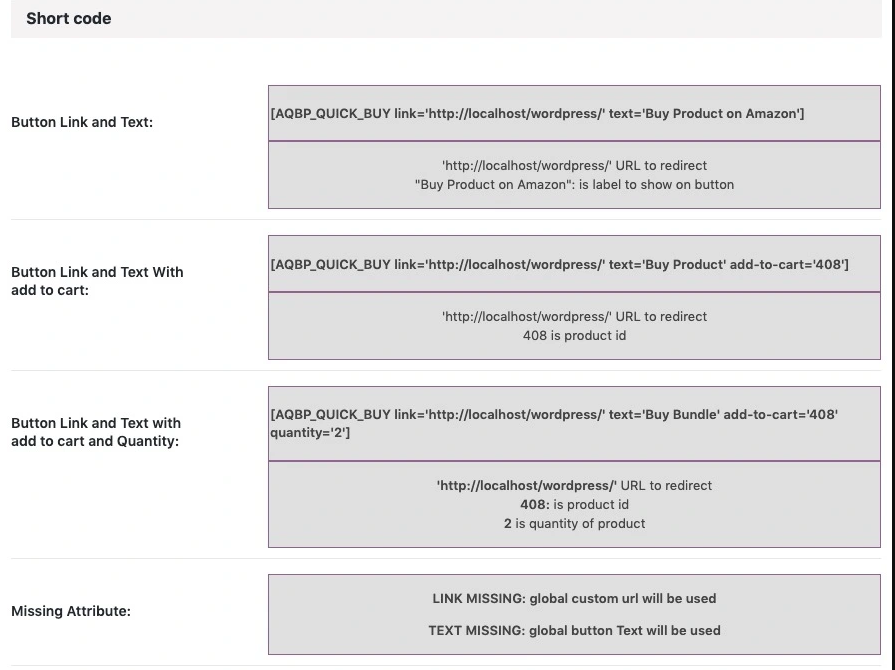Click '408 is product id' under Buy Product shortcode
This screenshot has height=670, width=895.
574,335
